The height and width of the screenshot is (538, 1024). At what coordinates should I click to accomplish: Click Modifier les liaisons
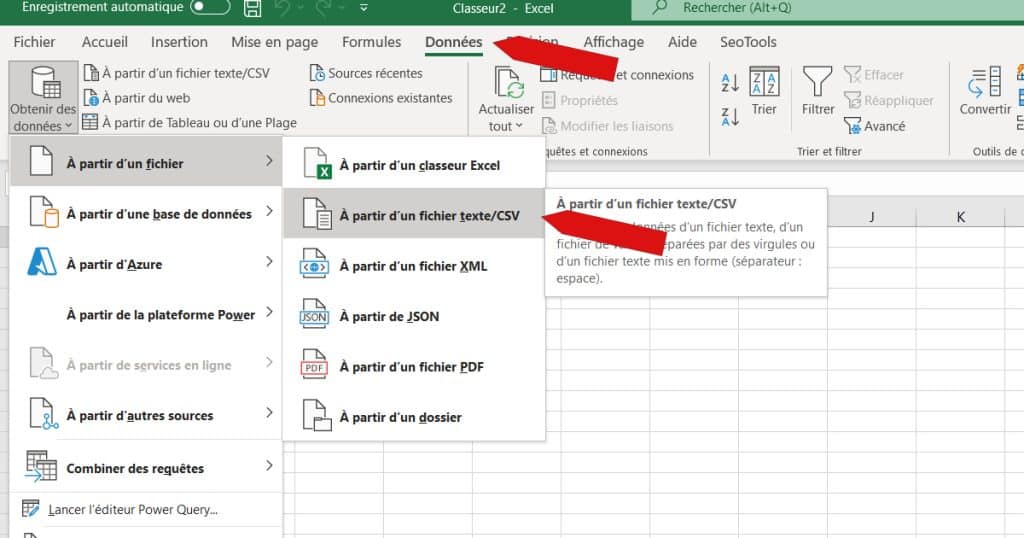[x=607, y=126]
